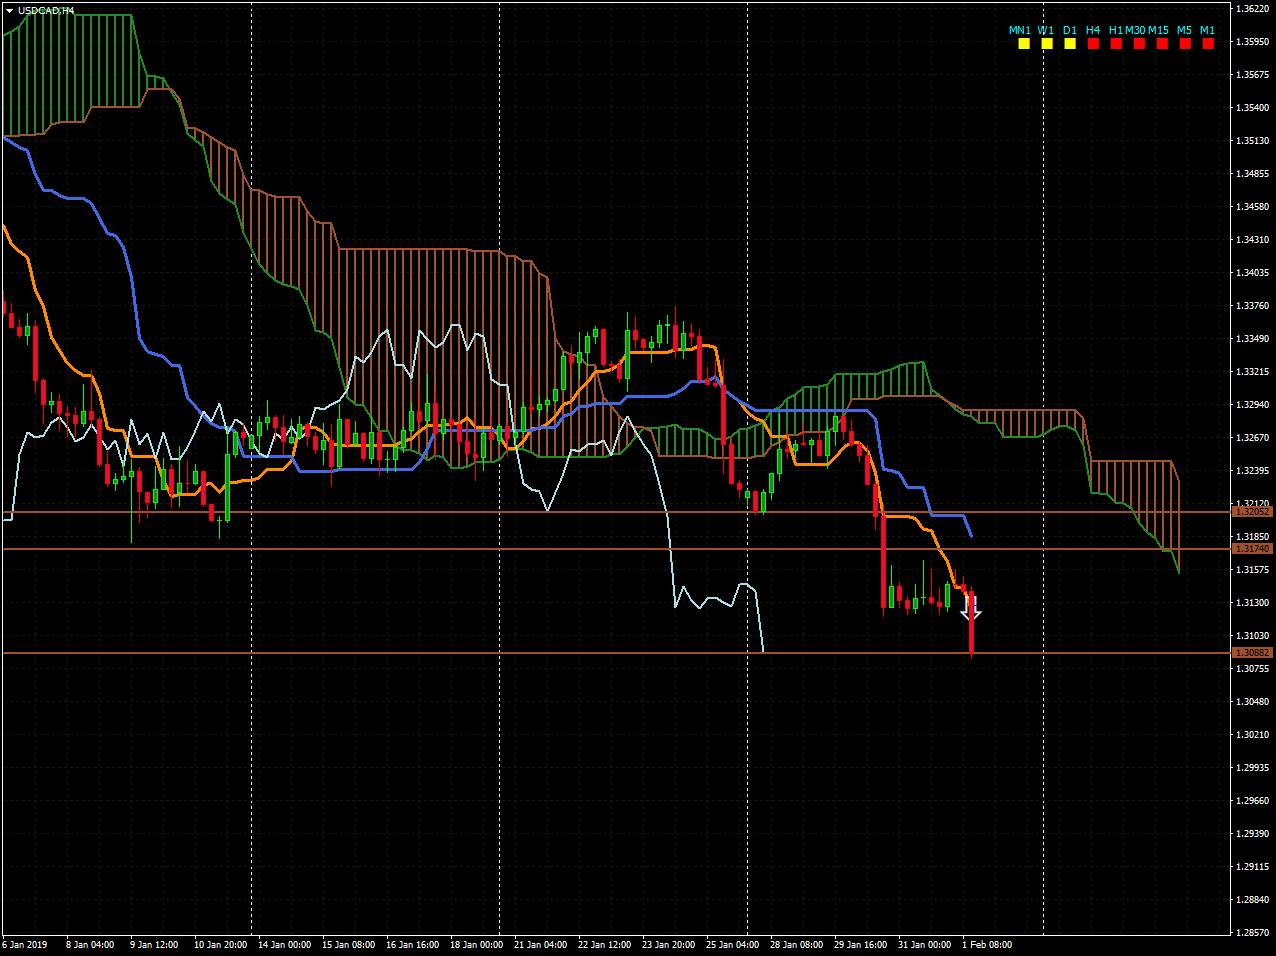Select the H4 timeframe label
1276x956 pixels.
1093,30
